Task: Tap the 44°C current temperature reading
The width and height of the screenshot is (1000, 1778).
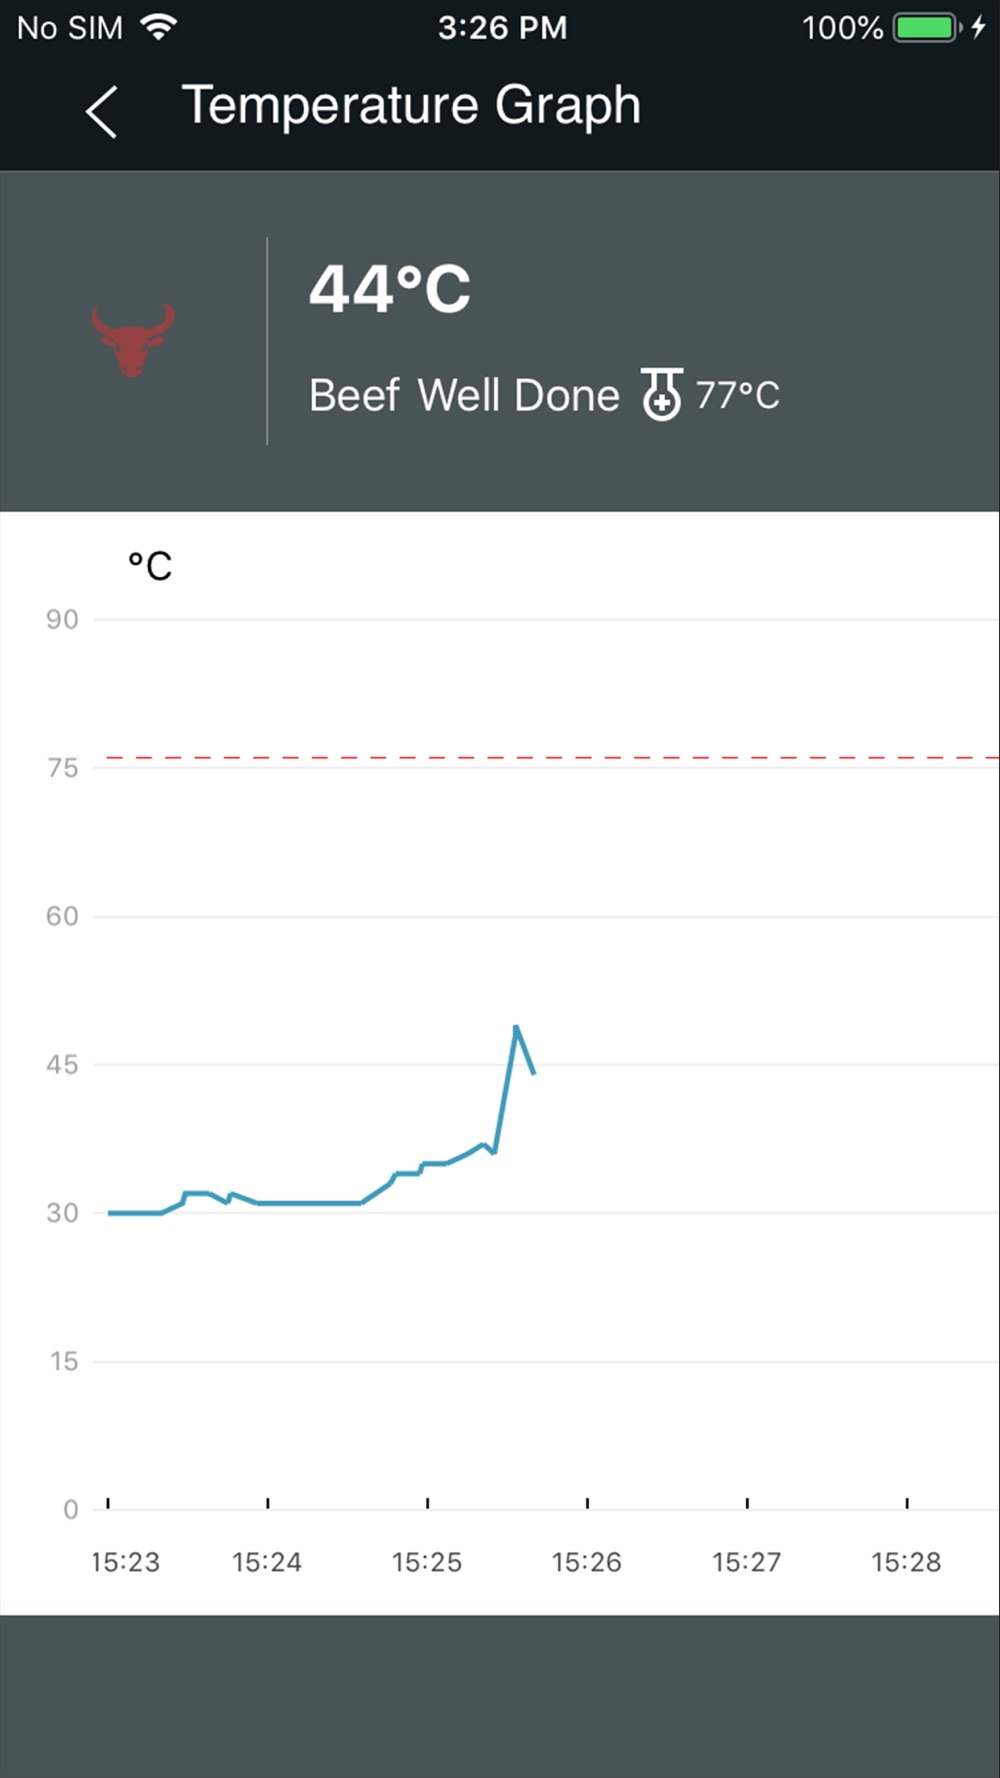Action: 389,289
